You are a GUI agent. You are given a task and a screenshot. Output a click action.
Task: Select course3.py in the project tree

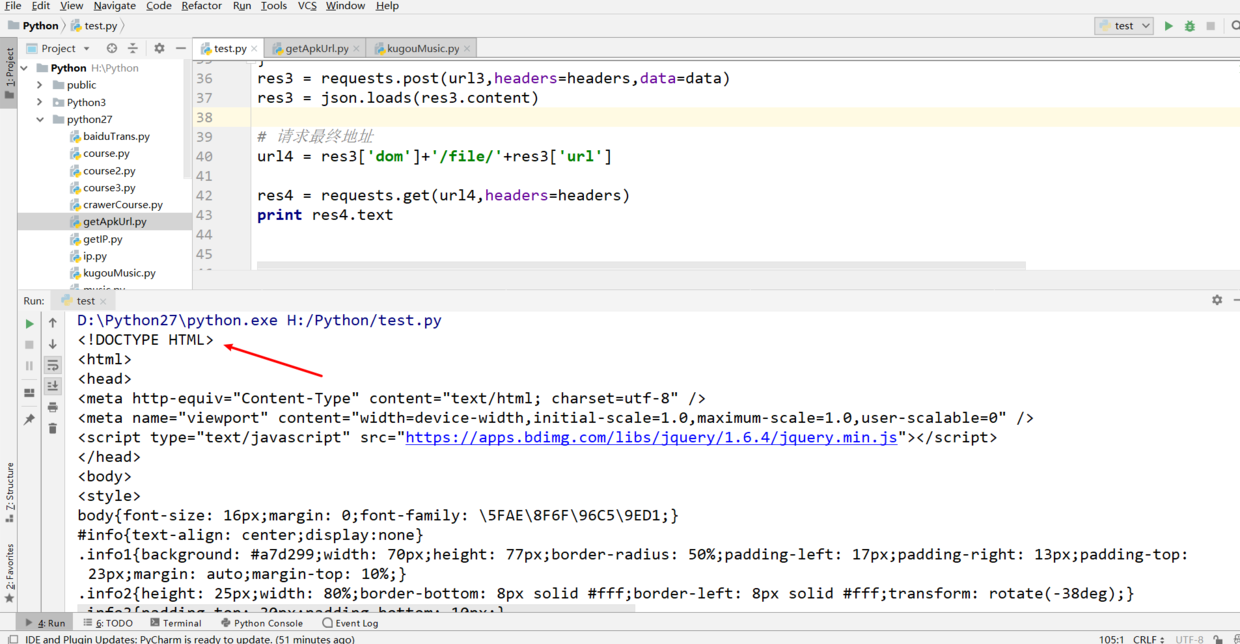pyautogui.click(x=109, y=187)
